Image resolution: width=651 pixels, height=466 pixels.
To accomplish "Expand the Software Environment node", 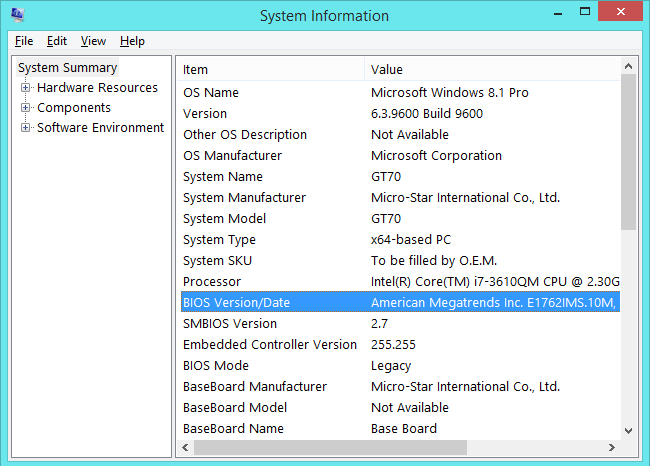I will (x=25, y=128).
